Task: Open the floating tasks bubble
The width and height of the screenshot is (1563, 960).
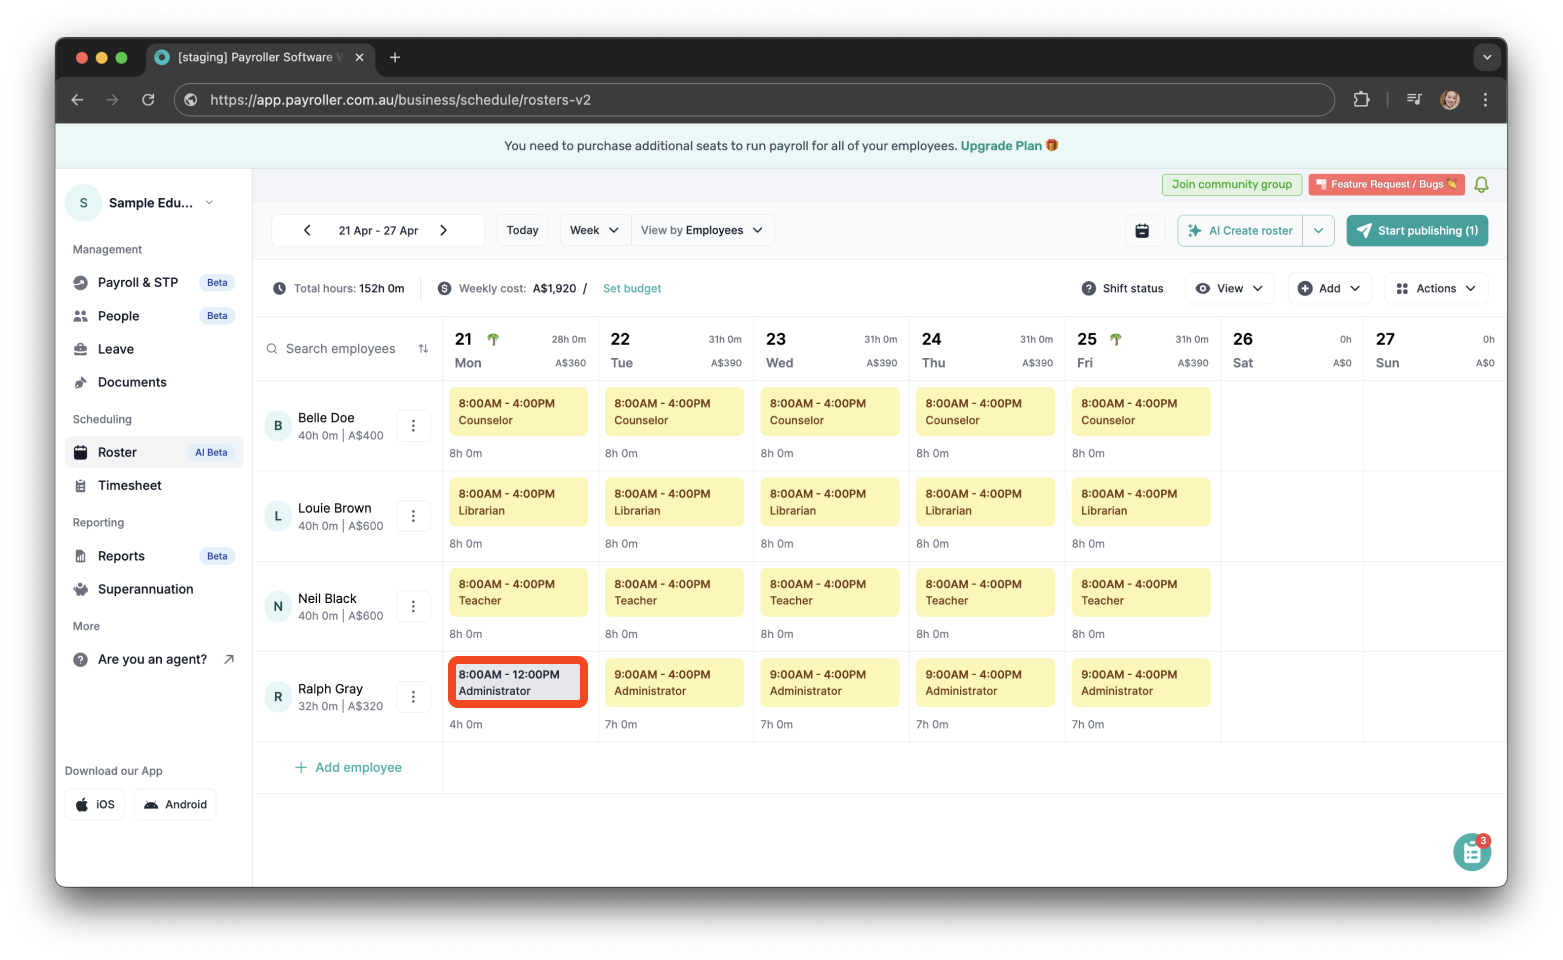Action: (1471, 852)
